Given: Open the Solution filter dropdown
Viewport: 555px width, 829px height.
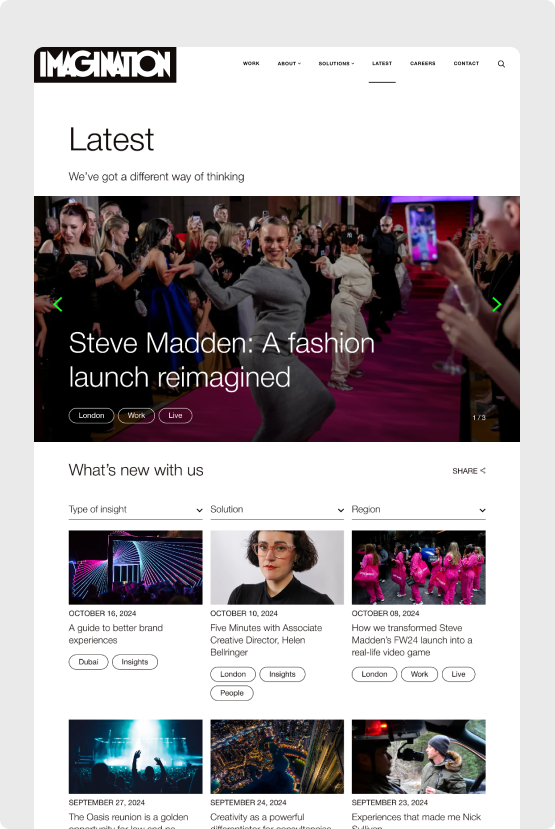Looking at the screenshot, I should 277,510.
